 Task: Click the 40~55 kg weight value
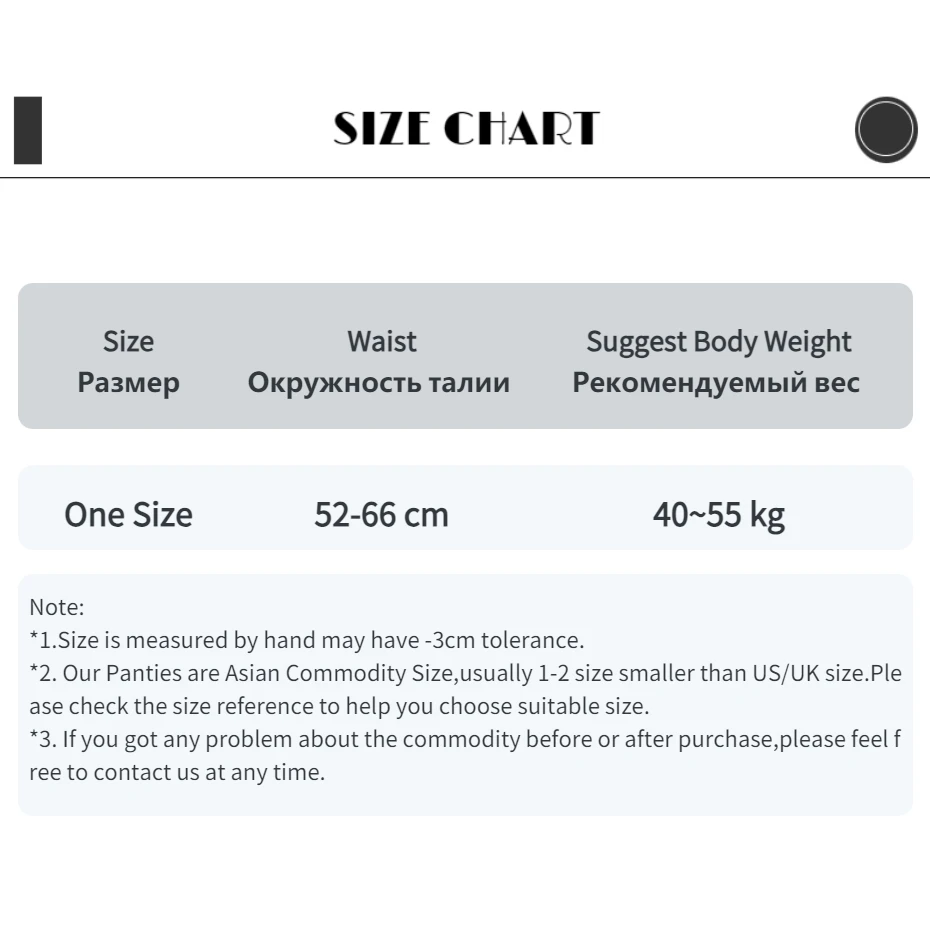[718, 514]
